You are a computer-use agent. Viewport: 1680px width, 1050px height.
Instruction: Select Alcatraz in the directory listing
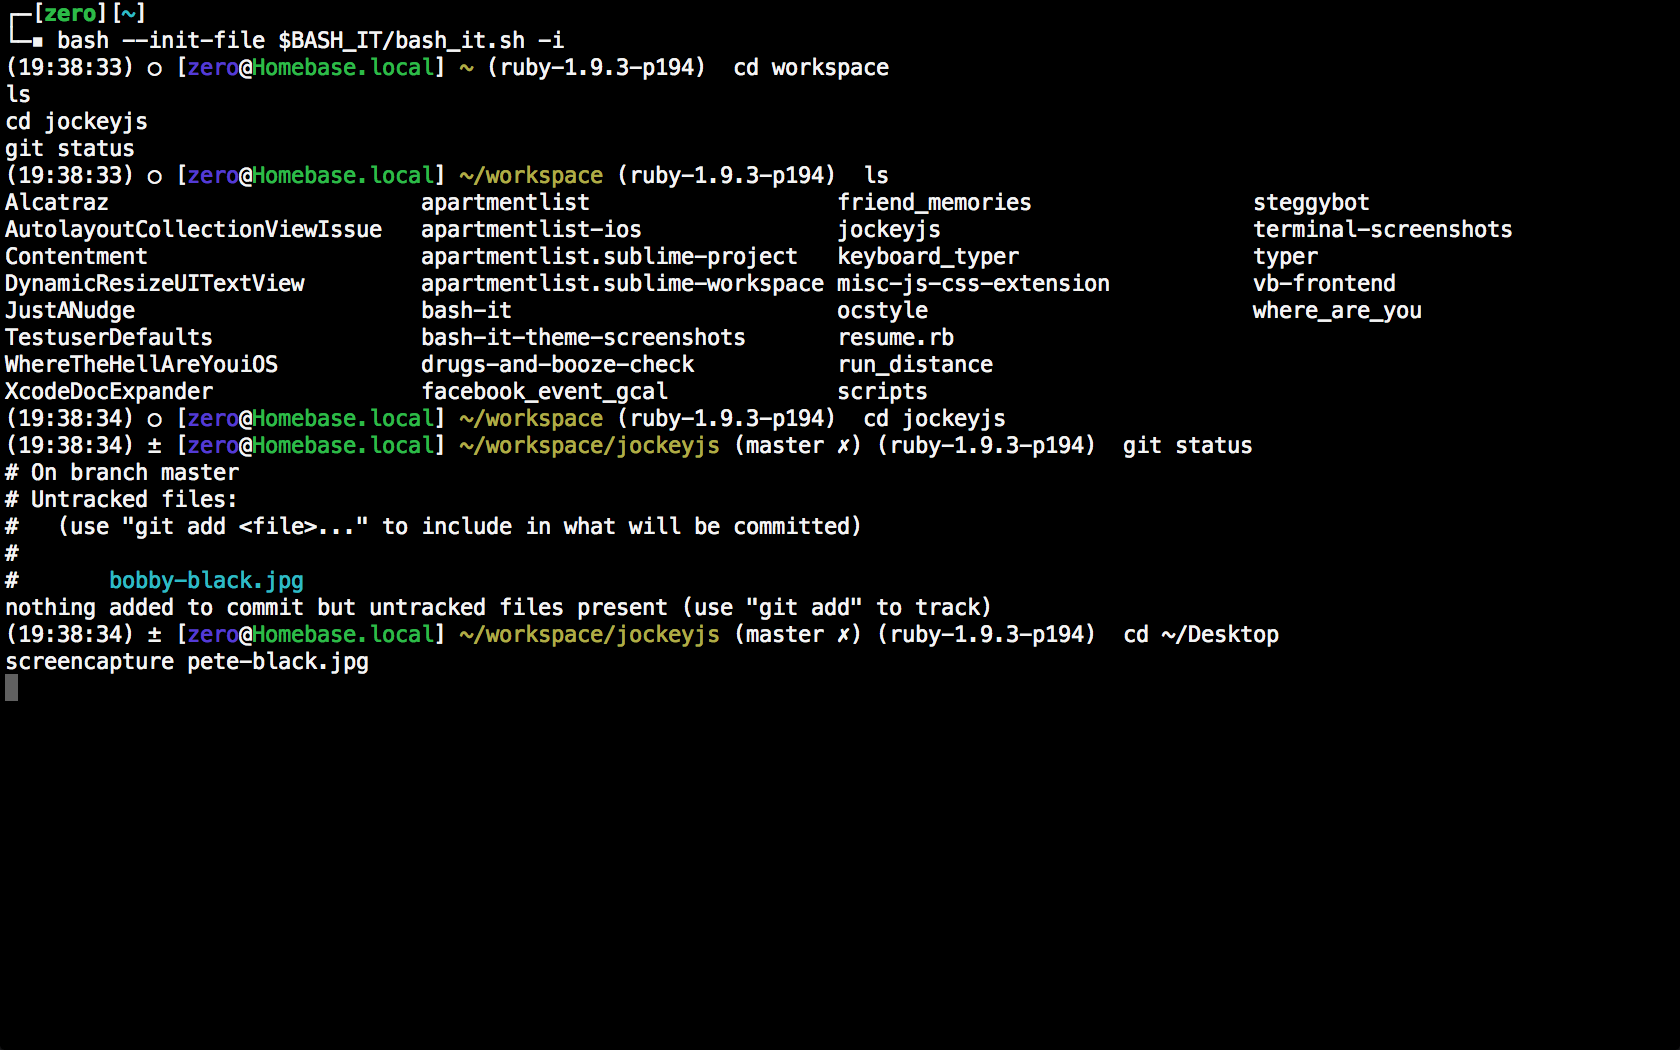click(57, 202)
